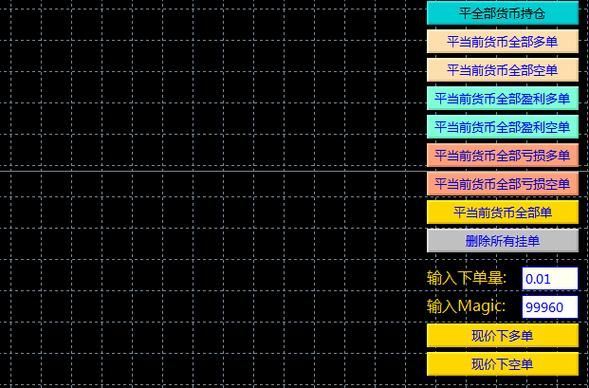This screenshot has height=388, width=589.
Task: Delete all pending orders with 删除所有挂单
Action: pos(503,240)
